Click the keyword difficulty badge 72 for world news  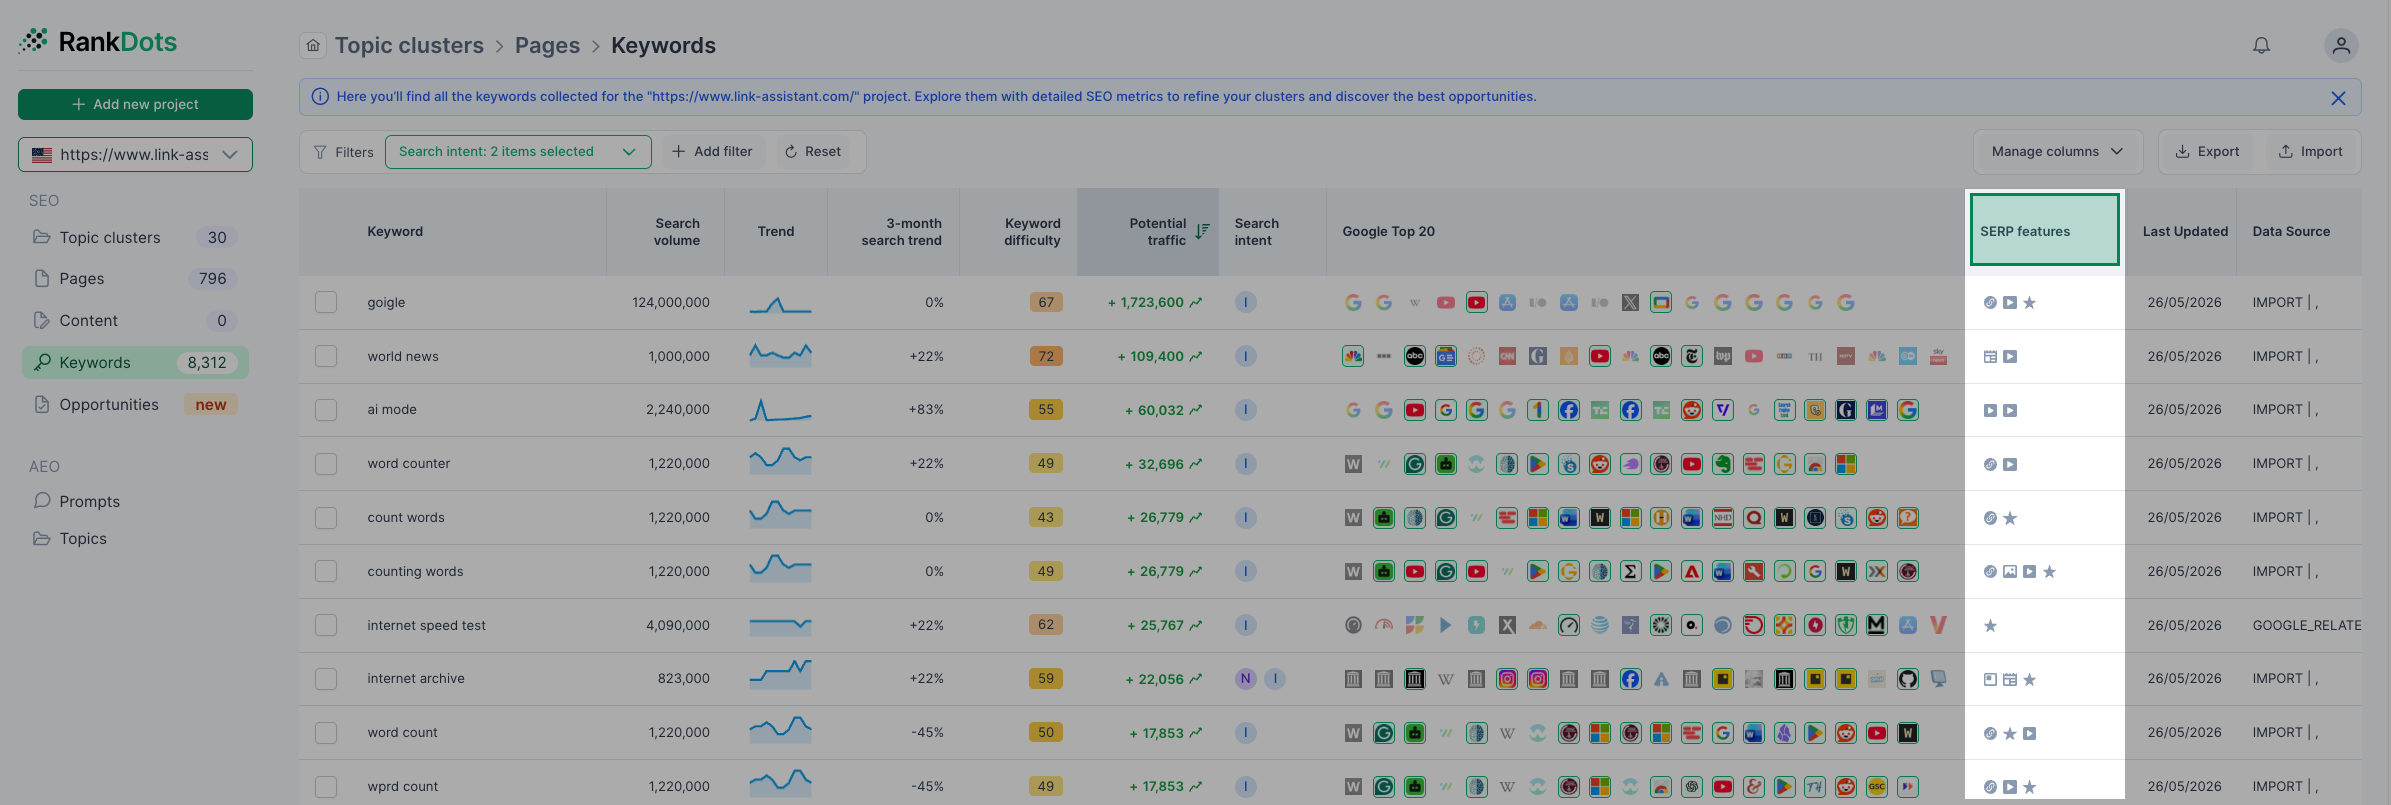tap(1046, 356)
